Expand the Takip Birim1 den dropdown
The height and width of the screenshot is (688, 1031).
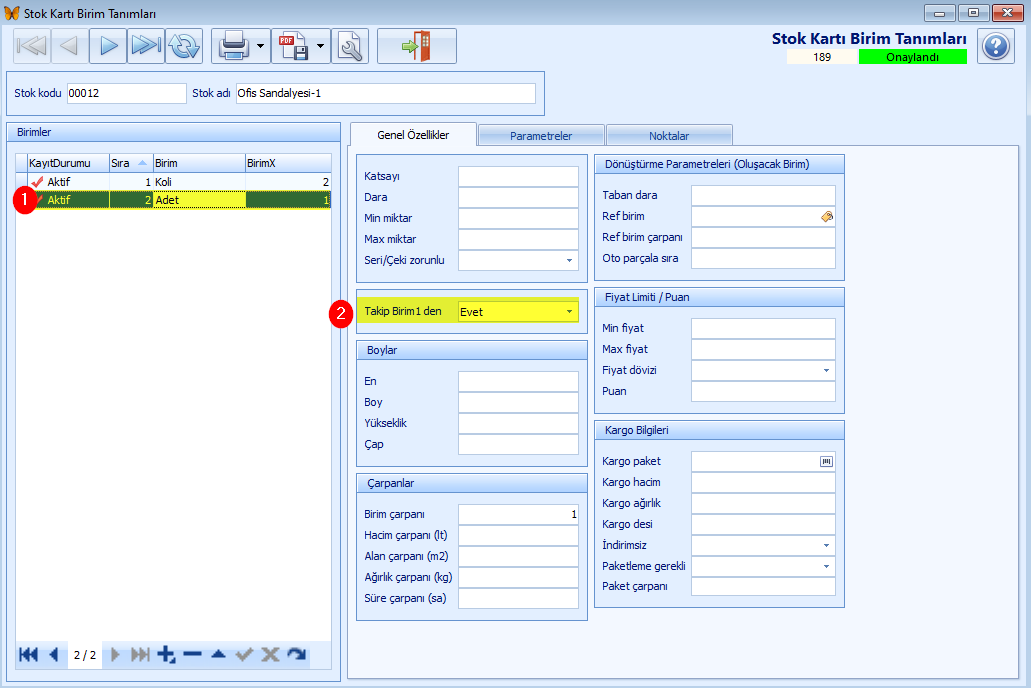[x=569, y=312]
